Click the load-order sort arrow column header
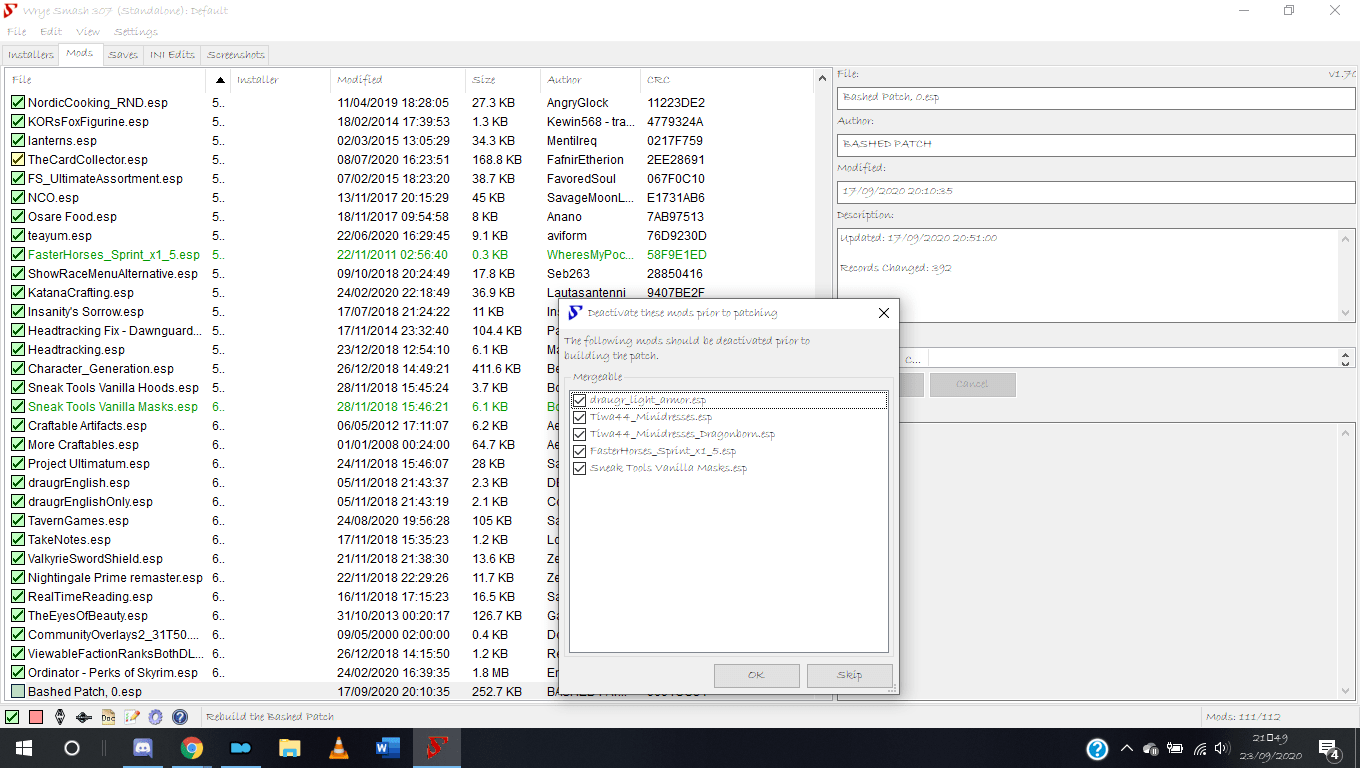This screenshot has height=768, width=1360. tap(219, 79)
